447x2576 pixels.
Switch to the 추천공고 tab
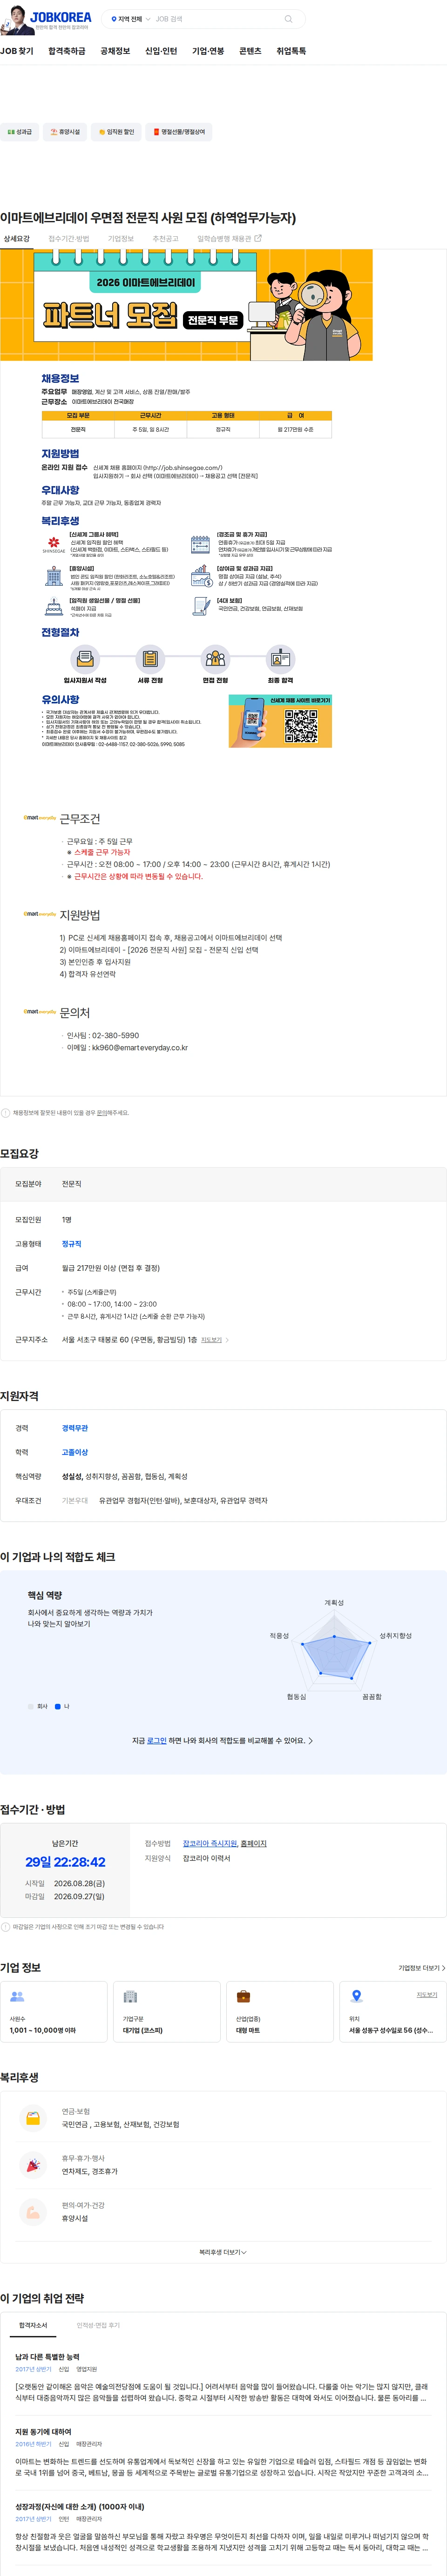point(166,239)
